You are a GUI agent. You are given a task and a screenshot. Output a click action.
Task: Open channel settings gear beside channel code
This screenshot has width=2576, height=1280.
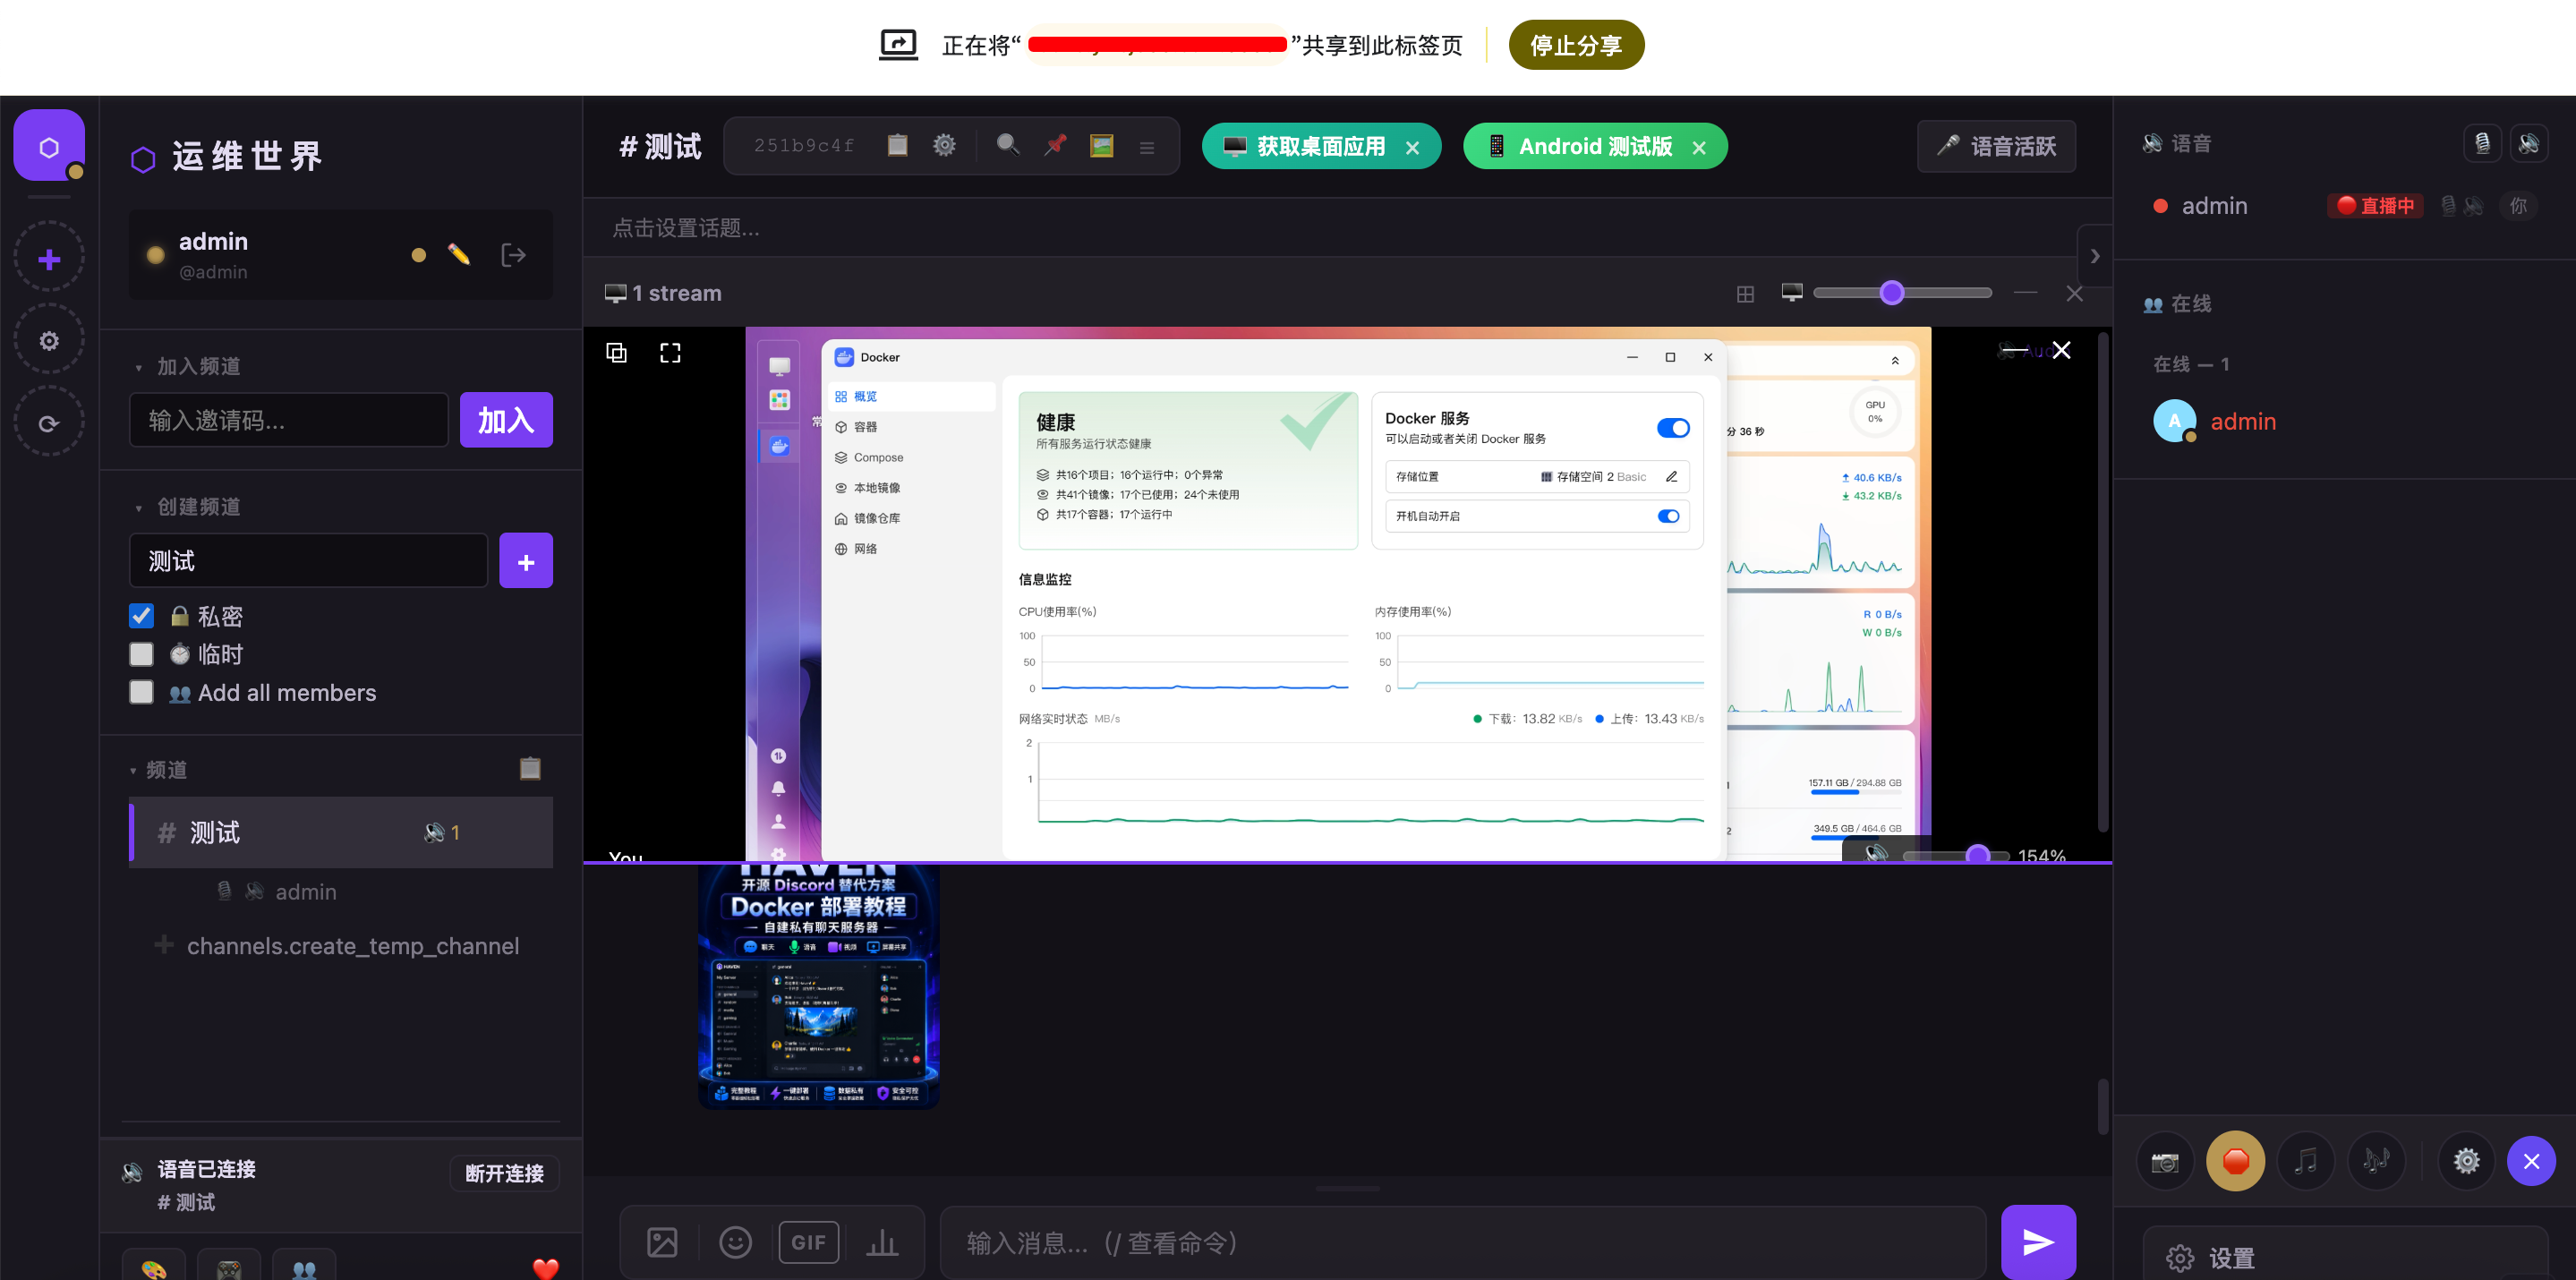(x=944, y=146)
